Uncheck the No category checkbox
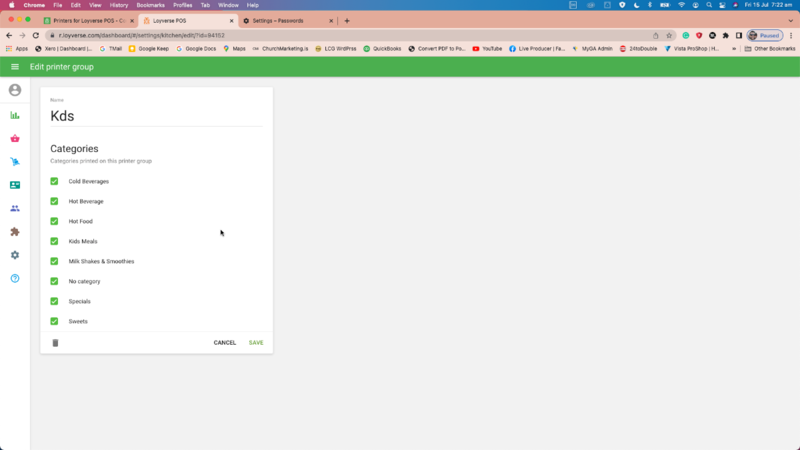The width and height of the screenshot is (800, 450). [54, 281]
